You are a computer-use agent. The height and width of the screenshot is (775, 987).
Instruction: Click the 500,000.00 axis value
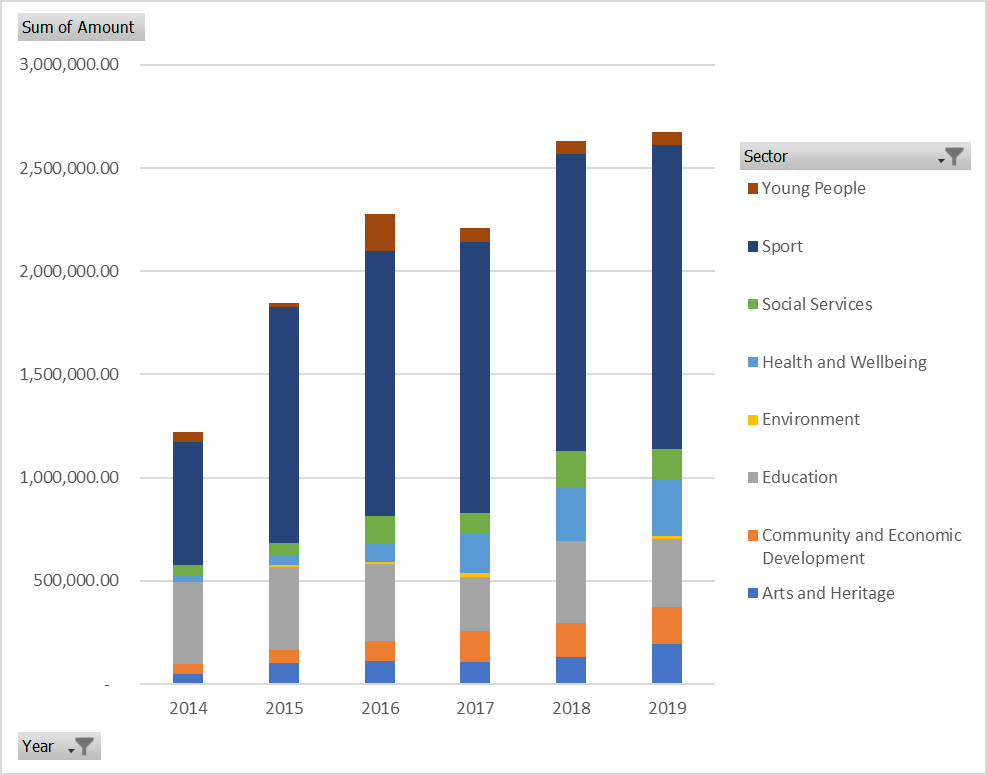point(76,580)
